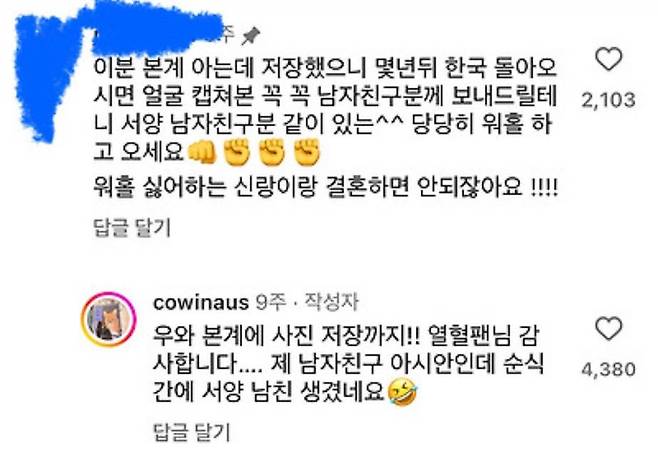Click the redacted username of the top commenter

coord(155,29)
